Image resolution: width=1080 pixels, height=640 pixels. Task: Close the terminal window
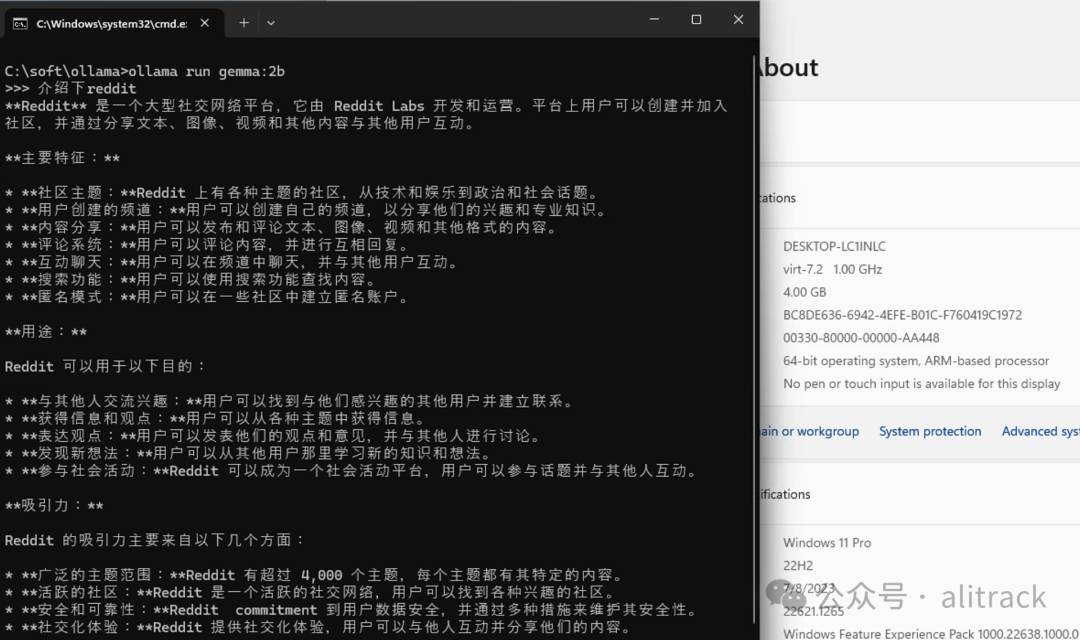pyautogui.click(x=738, y=19)
